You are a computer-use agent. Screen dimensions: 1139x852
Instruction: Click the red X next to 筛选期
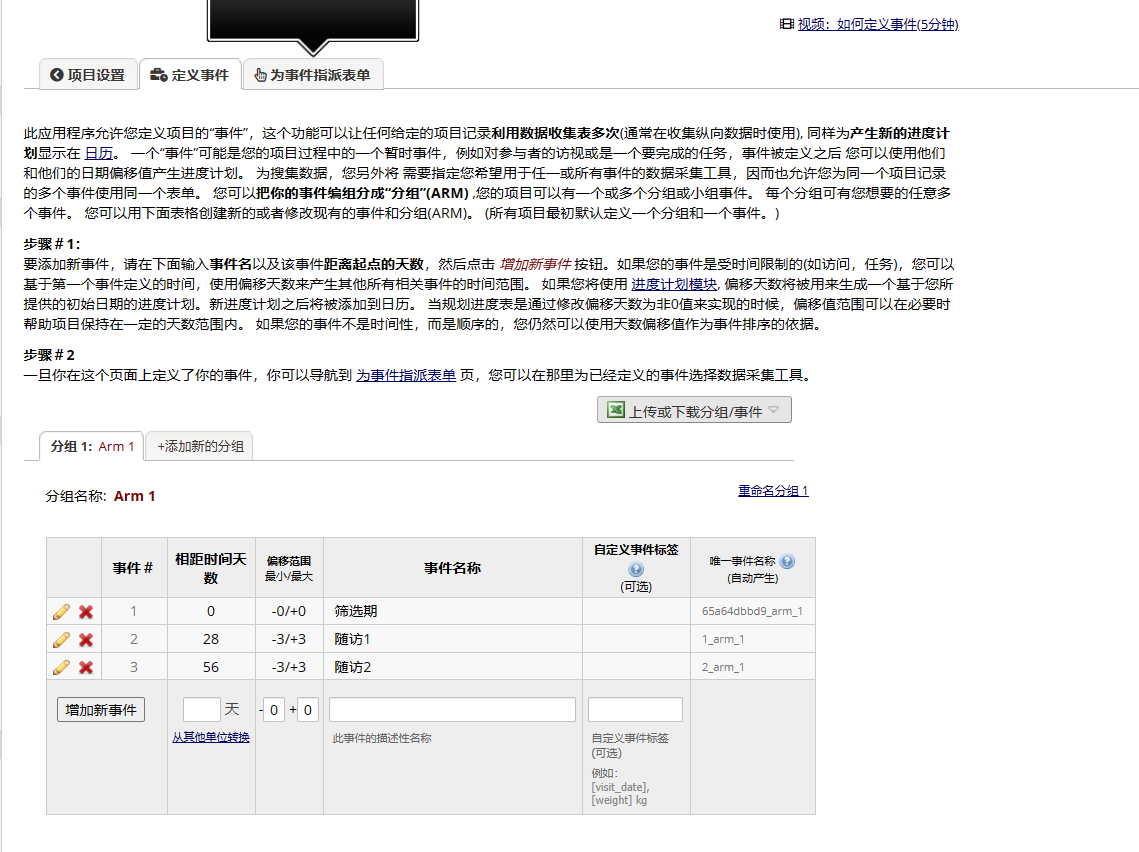84,611
